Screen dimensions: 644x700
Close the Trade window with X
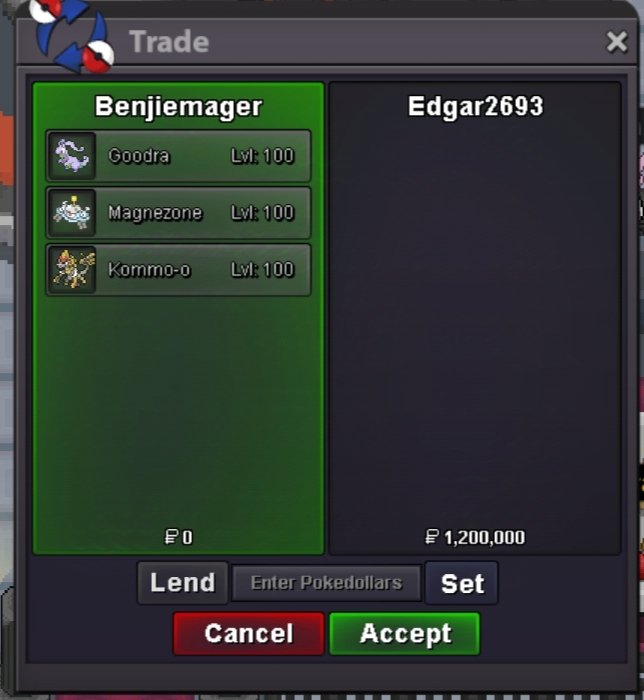(x=617, y=42)
